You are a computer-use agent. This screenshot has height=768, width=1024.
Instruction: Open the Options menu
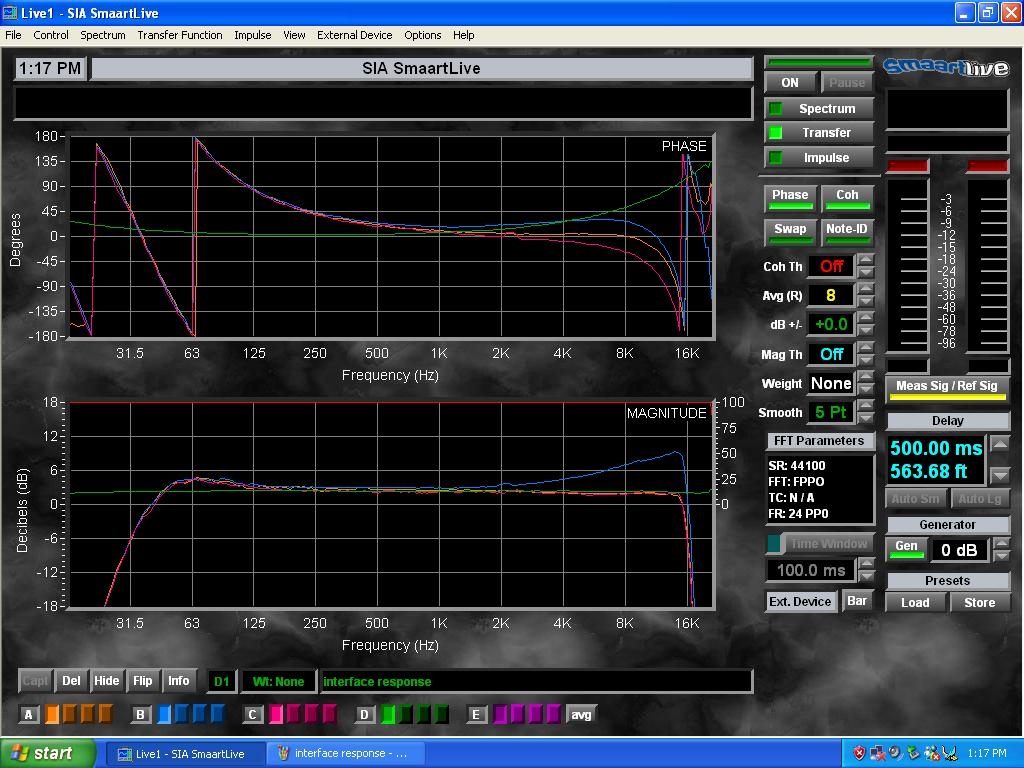coord(423,35)
